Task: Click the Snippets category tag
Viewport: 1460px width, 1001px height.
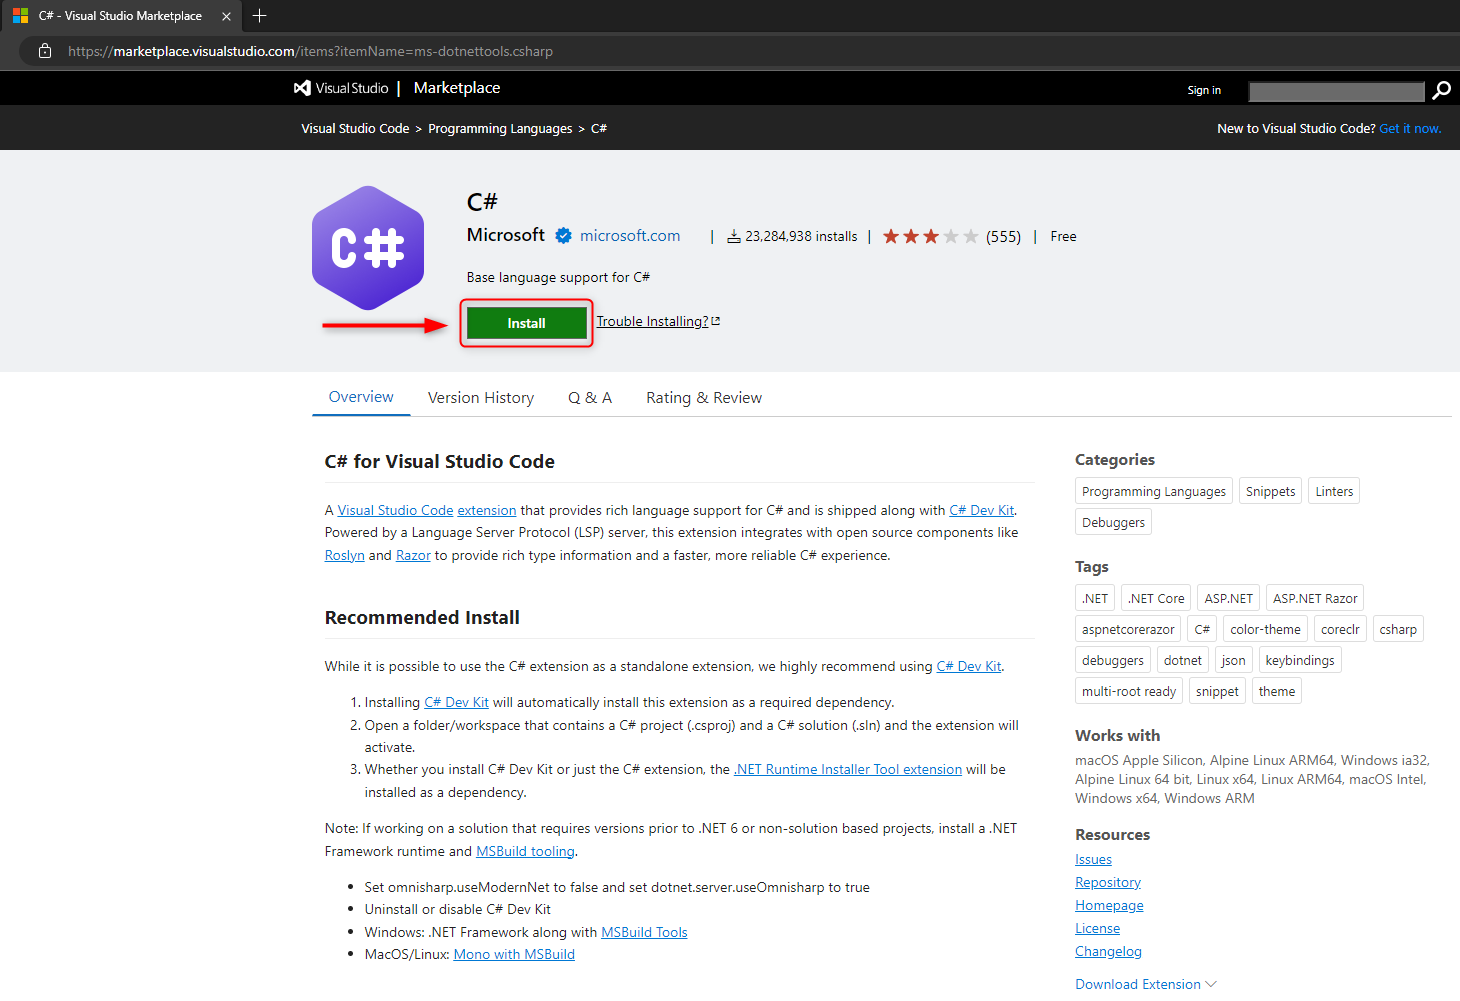Action: (x=1271, y=491)
